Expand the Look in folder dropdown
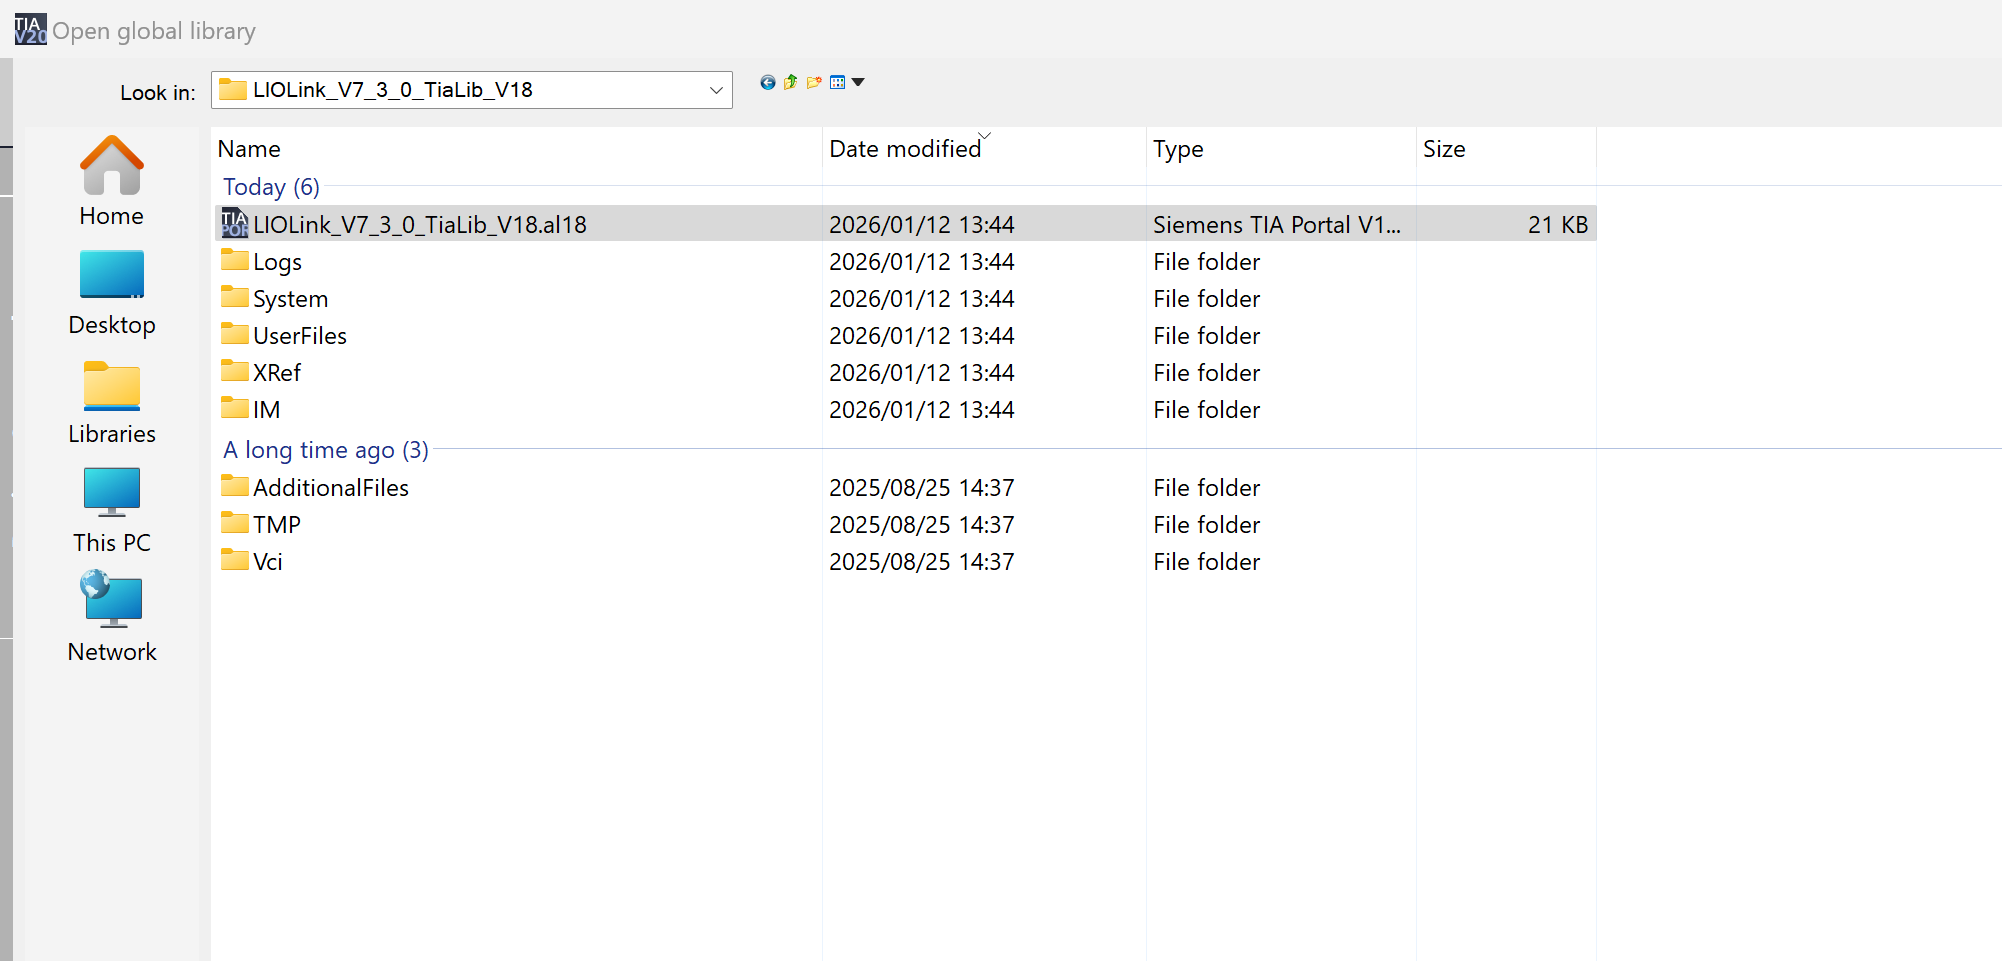This screenshot has width=2002, height=961. tap(716, 90)
